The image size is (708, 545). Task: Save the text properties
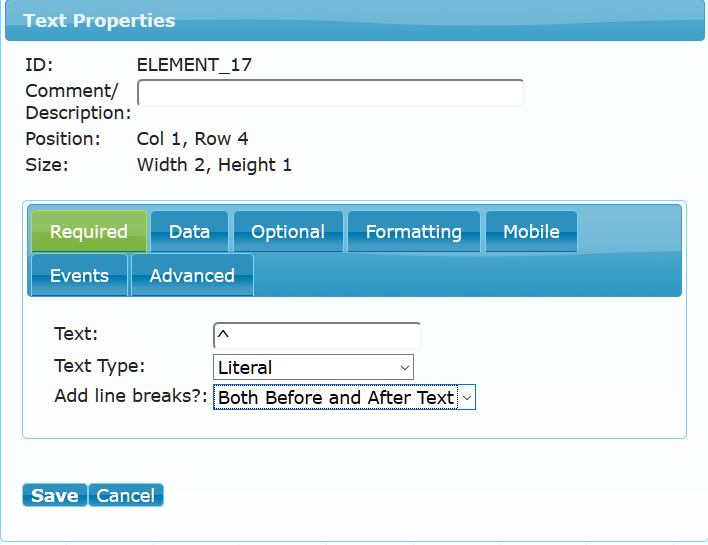(x=55, y=495)
